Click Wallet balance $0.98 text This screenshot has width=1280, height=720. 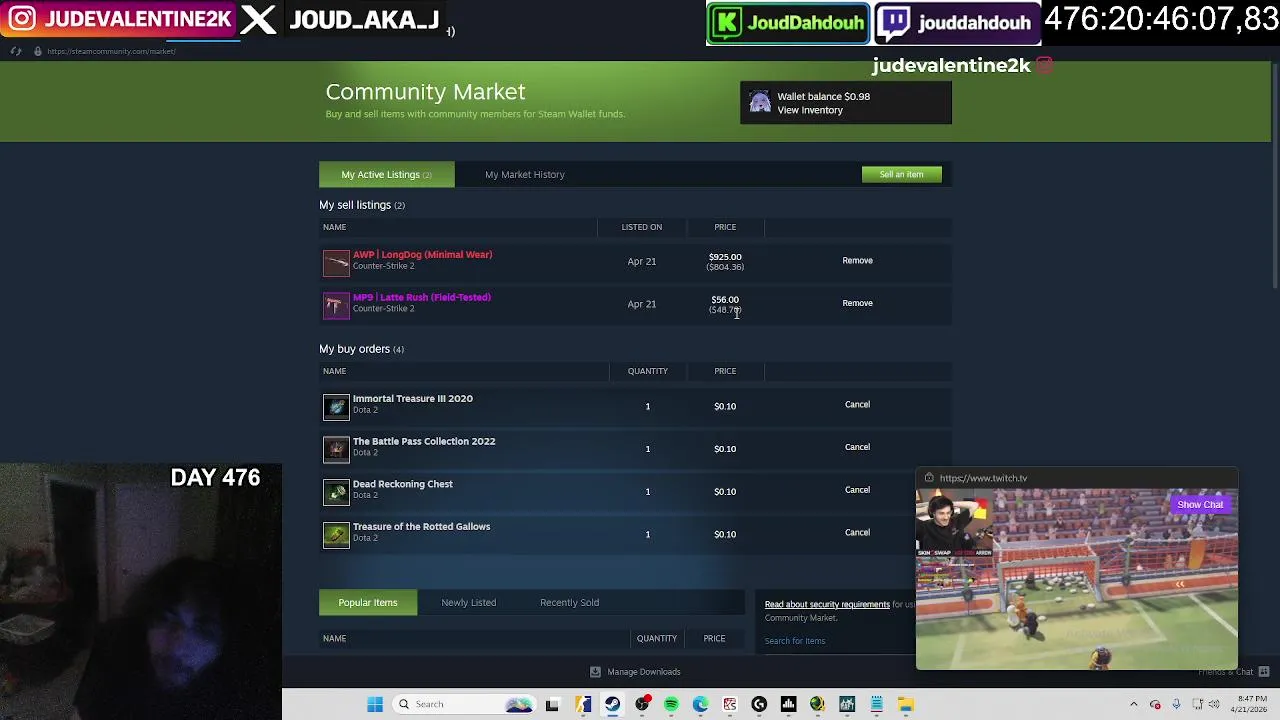[823, 97]
